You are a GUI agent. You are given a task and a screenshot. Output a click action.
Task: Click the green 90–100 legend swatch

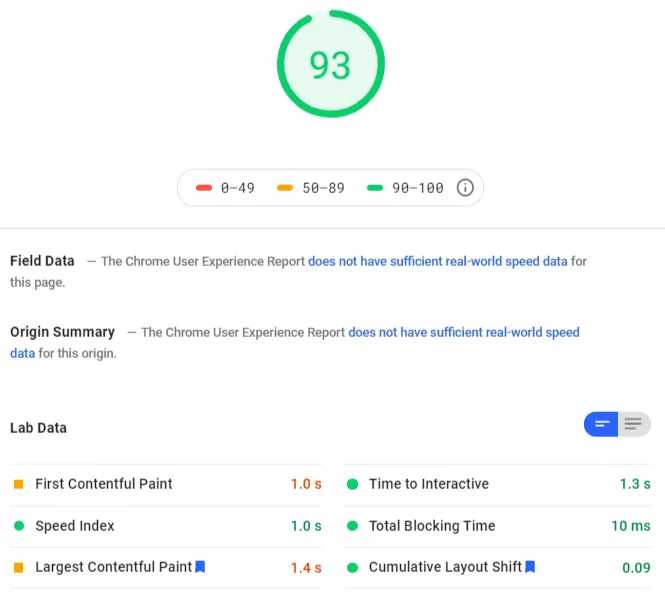tap(375, 188)
